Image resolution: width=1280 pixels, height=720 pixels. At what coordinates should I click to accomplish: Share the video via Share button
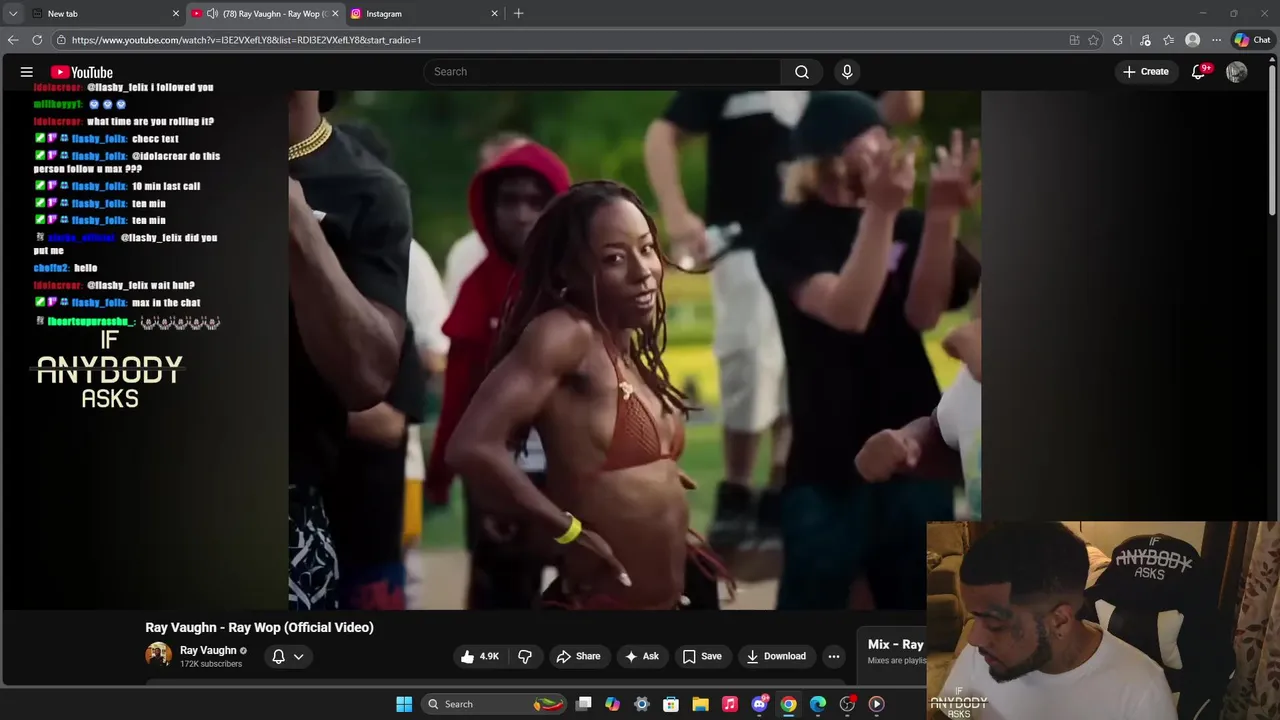(x=578, y=656)
